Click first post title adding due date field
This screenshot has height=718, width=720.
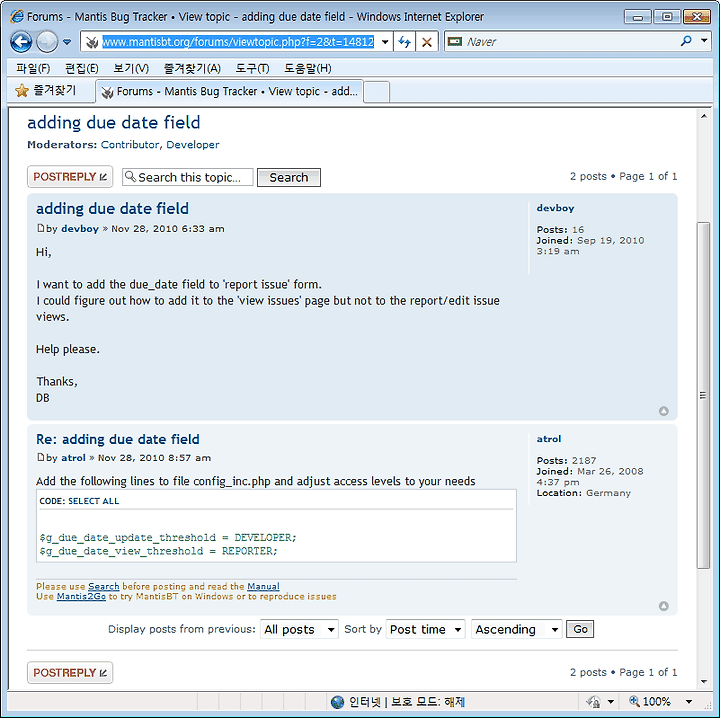click(112, 209)
